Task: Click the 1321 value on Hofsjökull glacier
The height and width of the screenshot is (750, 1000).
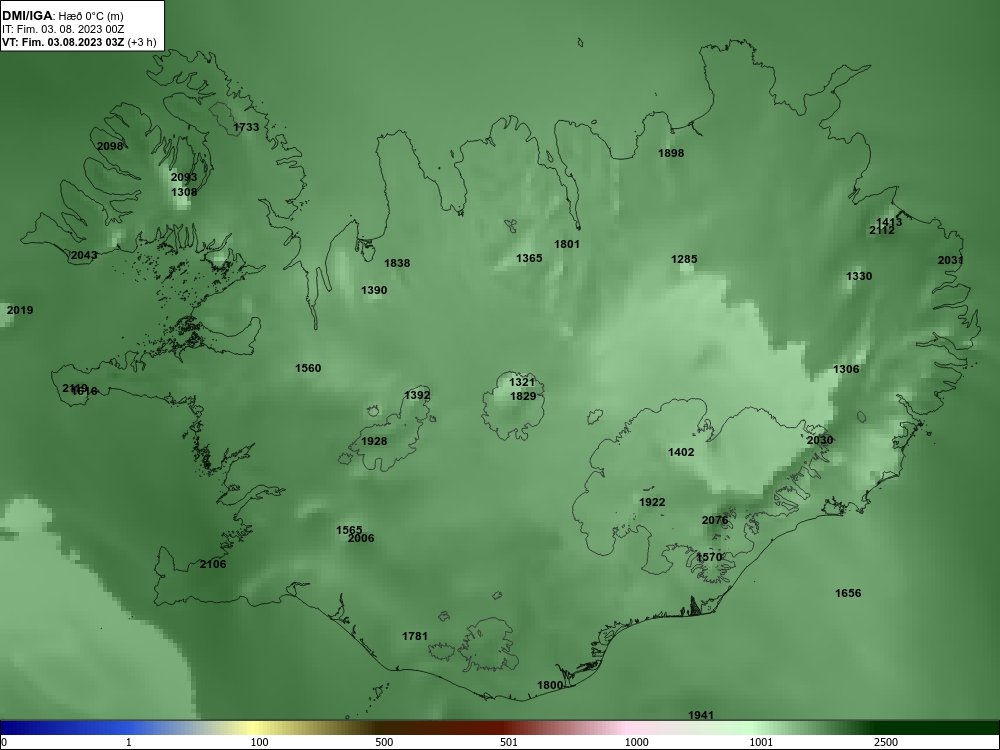Action: [522, 382]
